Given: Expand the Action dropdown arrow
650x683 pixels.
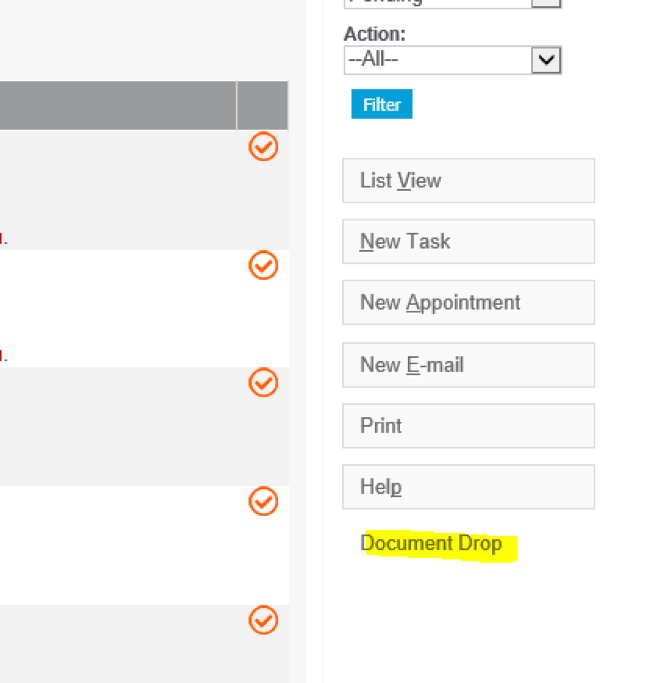Looking at the screenshot, I should coord(546,60).
